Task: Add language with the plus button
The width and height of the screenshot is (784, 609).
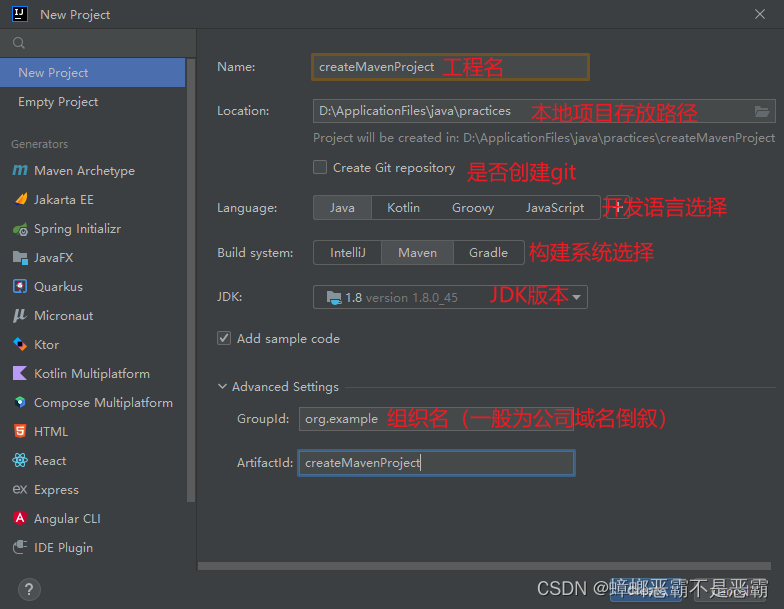Action: coord(618,208)
